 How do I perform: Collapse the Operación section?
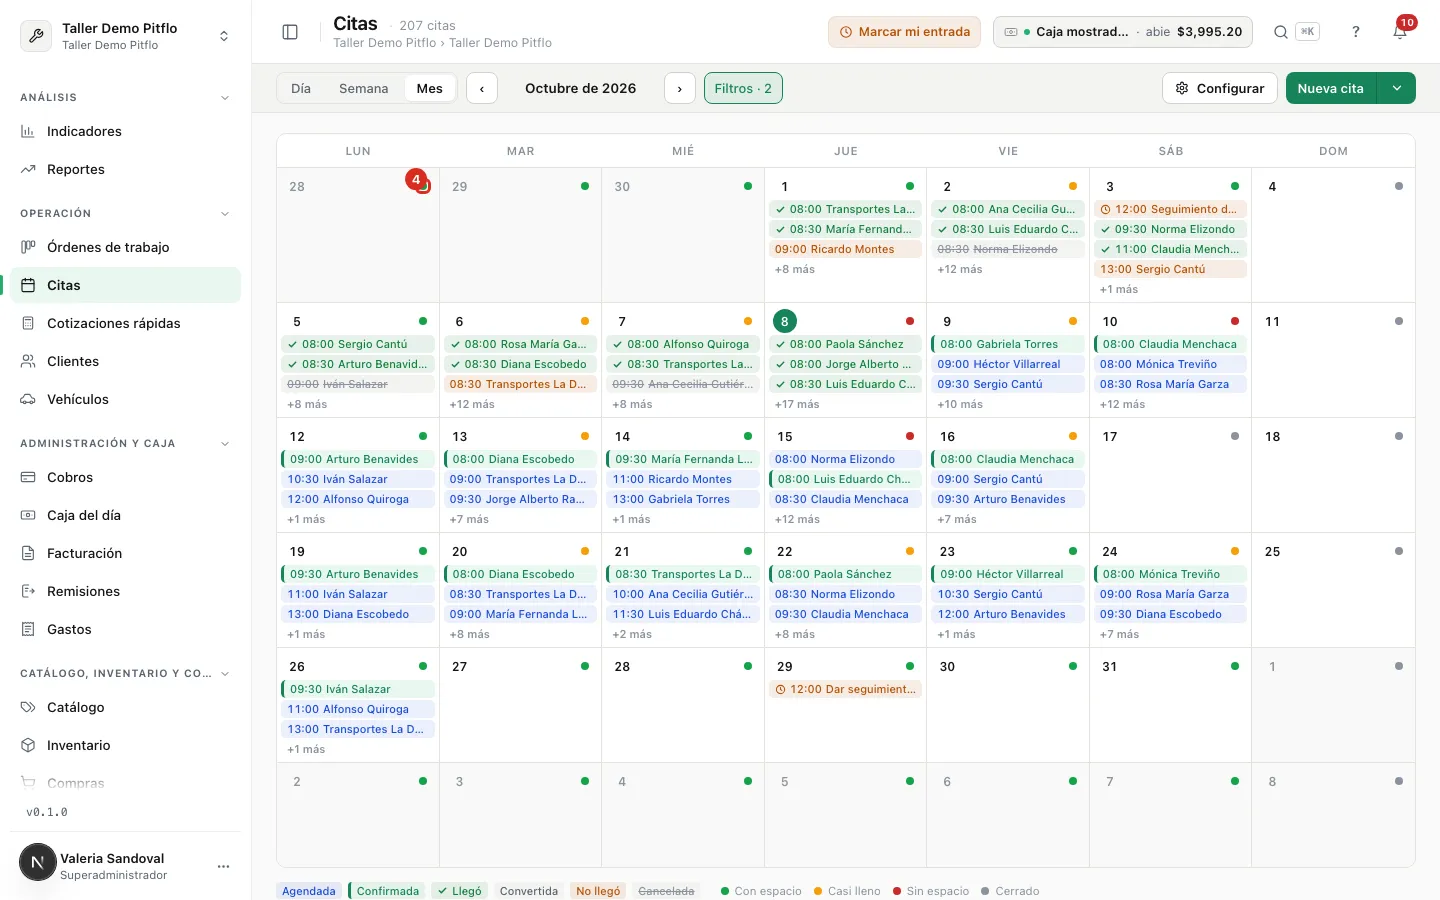225,213
